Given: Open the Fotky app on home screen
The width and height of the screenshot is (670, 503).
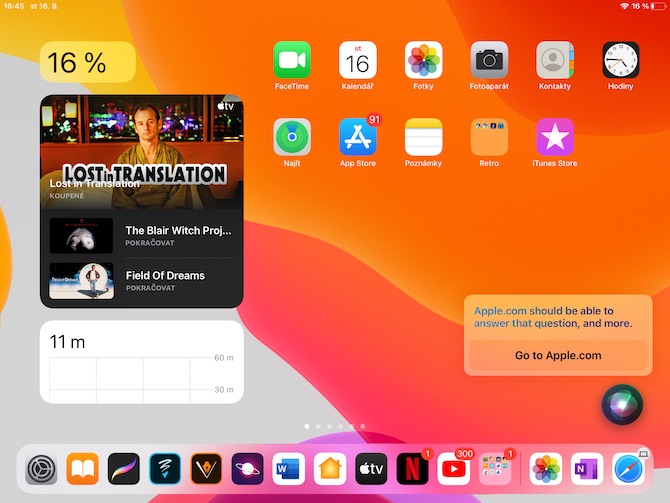Looking at the screenshot, I should [423, 60].
